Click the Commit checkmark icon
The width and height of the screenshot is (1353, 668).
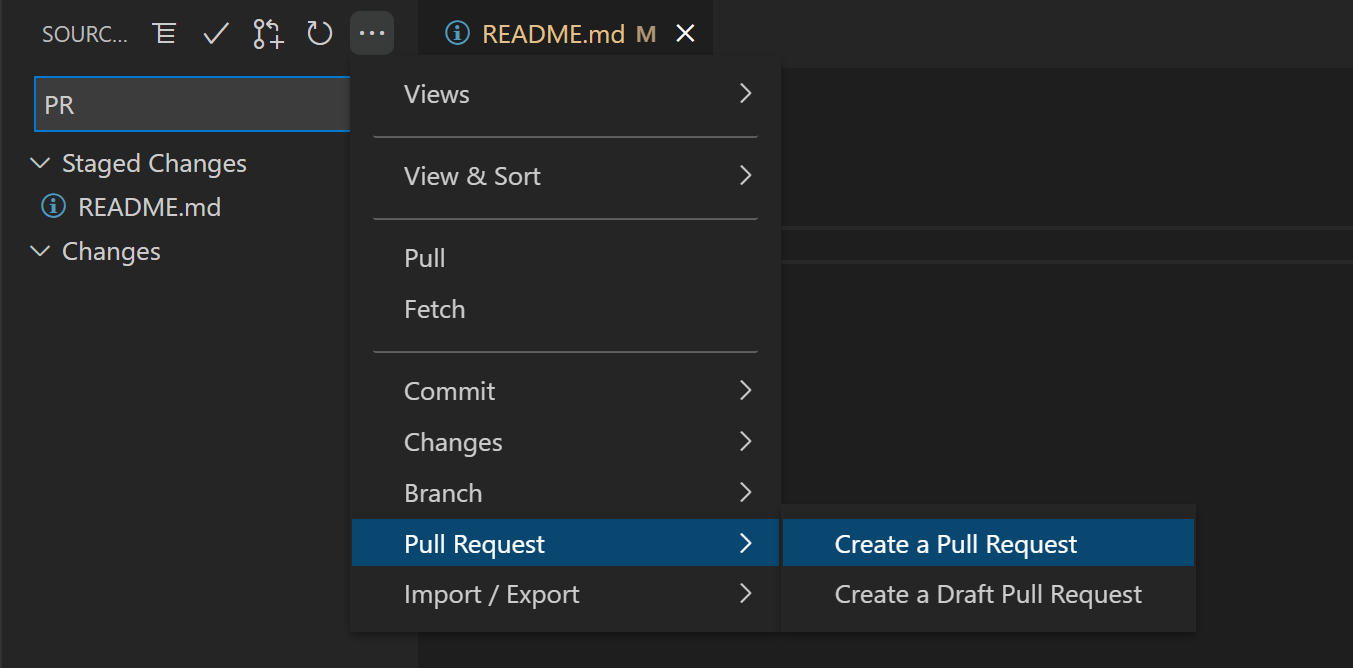click(215, 32)
